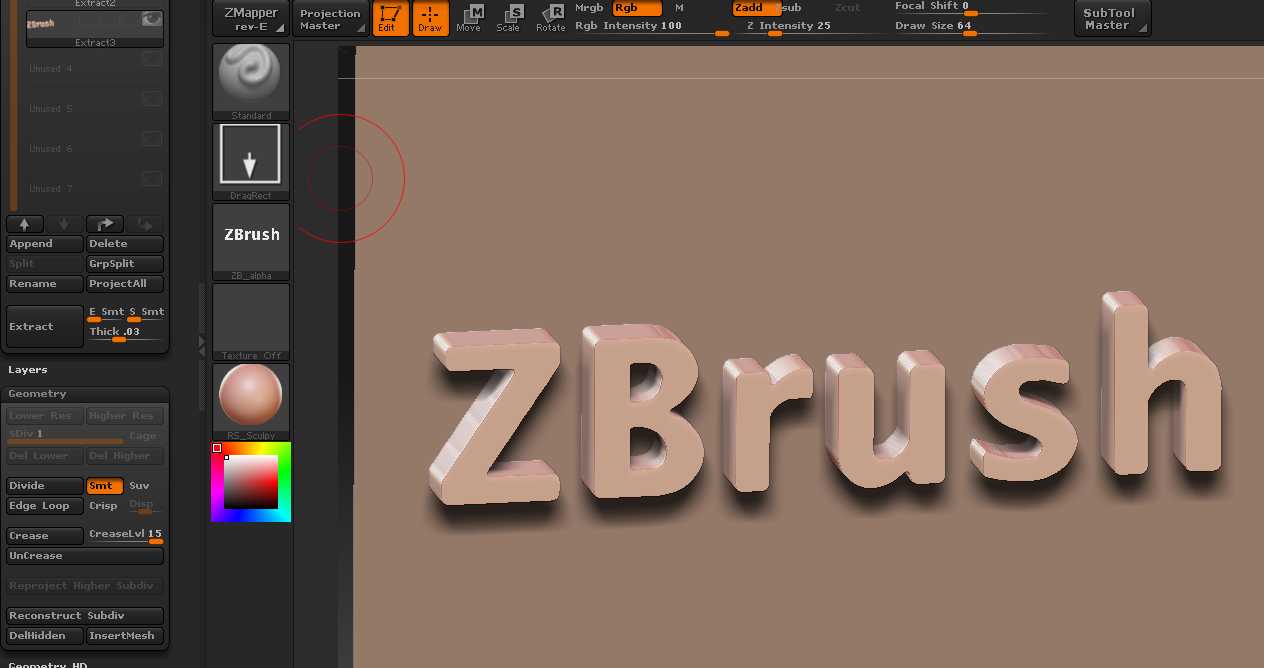
Task: Toggle the Rgb painting mode
Action: click(636, 8)
